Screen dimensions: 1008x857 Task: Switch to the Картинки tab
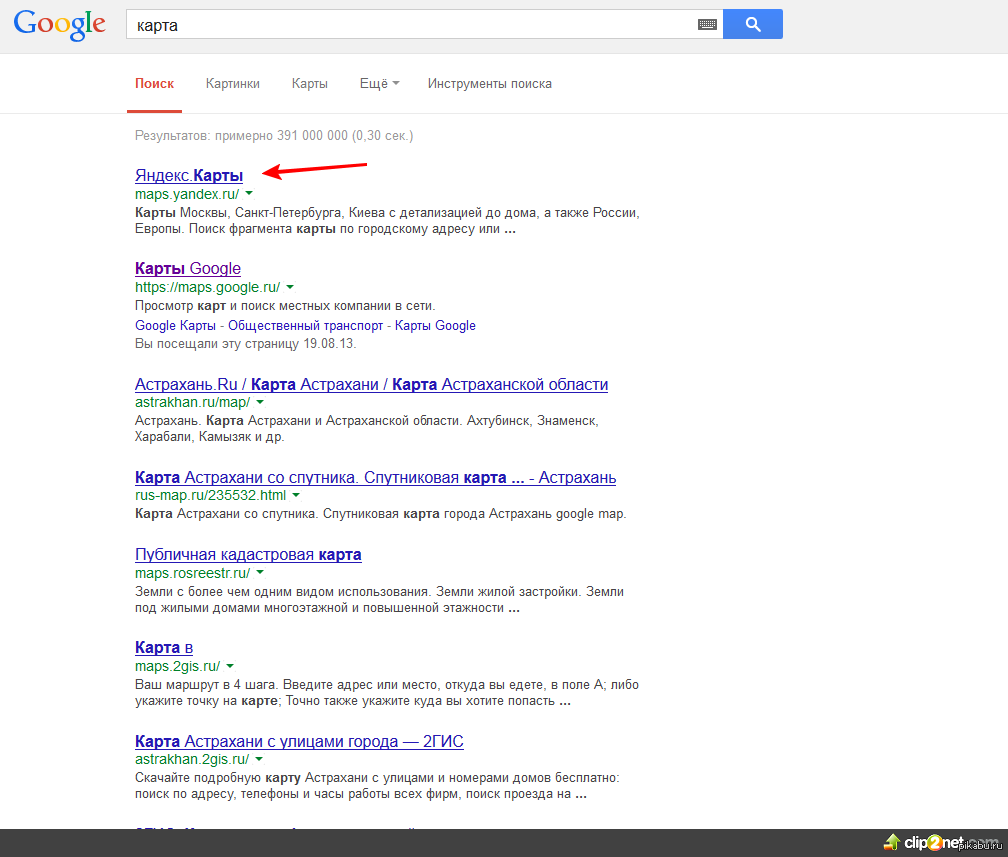click(233, 84)
